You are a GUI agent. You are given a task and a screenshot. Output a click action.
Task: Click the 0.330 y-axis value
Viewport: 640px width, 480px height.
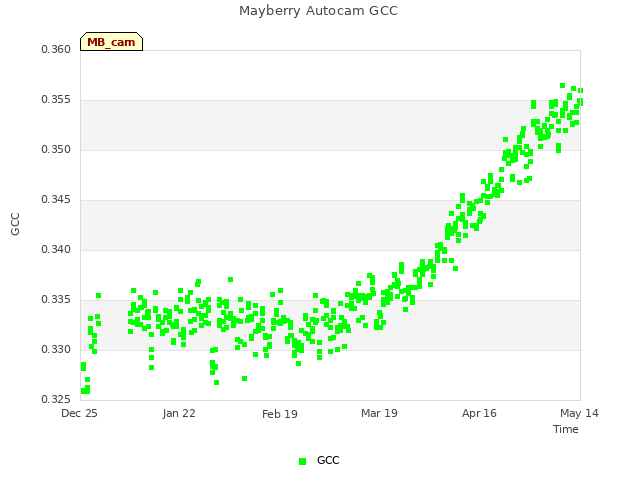point(56,350)
